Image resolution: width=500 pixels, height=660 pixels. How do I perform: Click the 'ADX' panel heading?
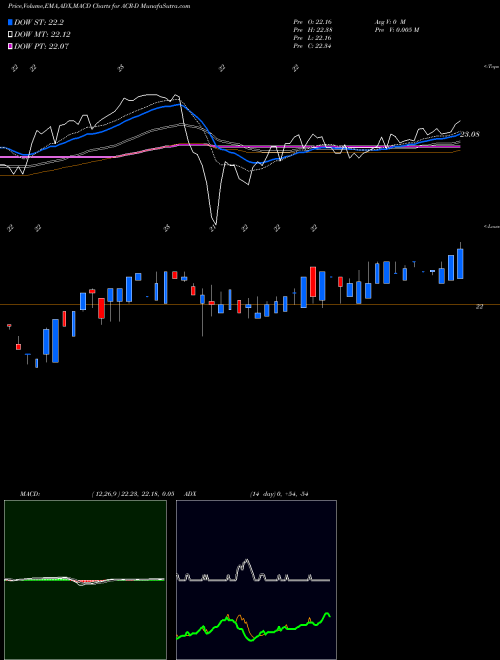(190, 494)
